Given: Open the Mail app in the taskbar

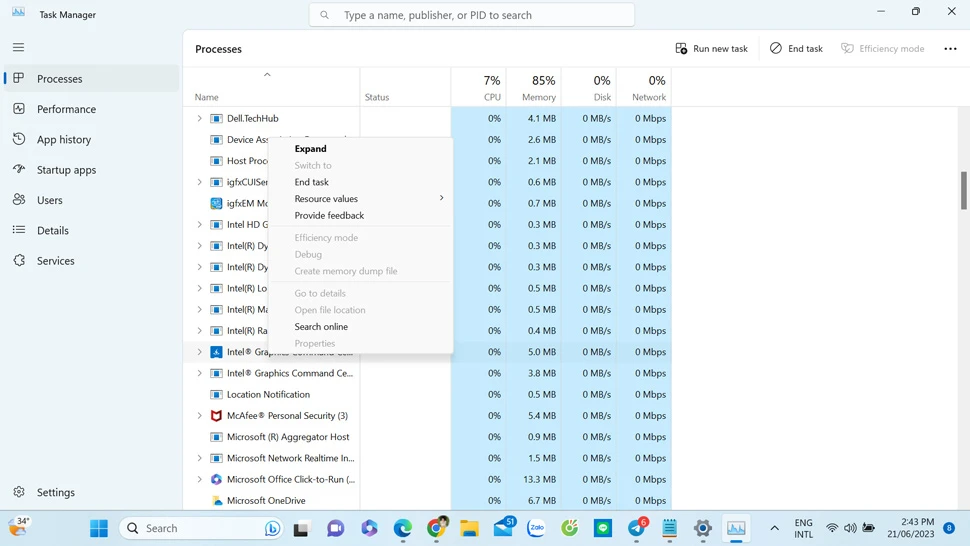Looking at the screenshot, I should tap(504, 528).
